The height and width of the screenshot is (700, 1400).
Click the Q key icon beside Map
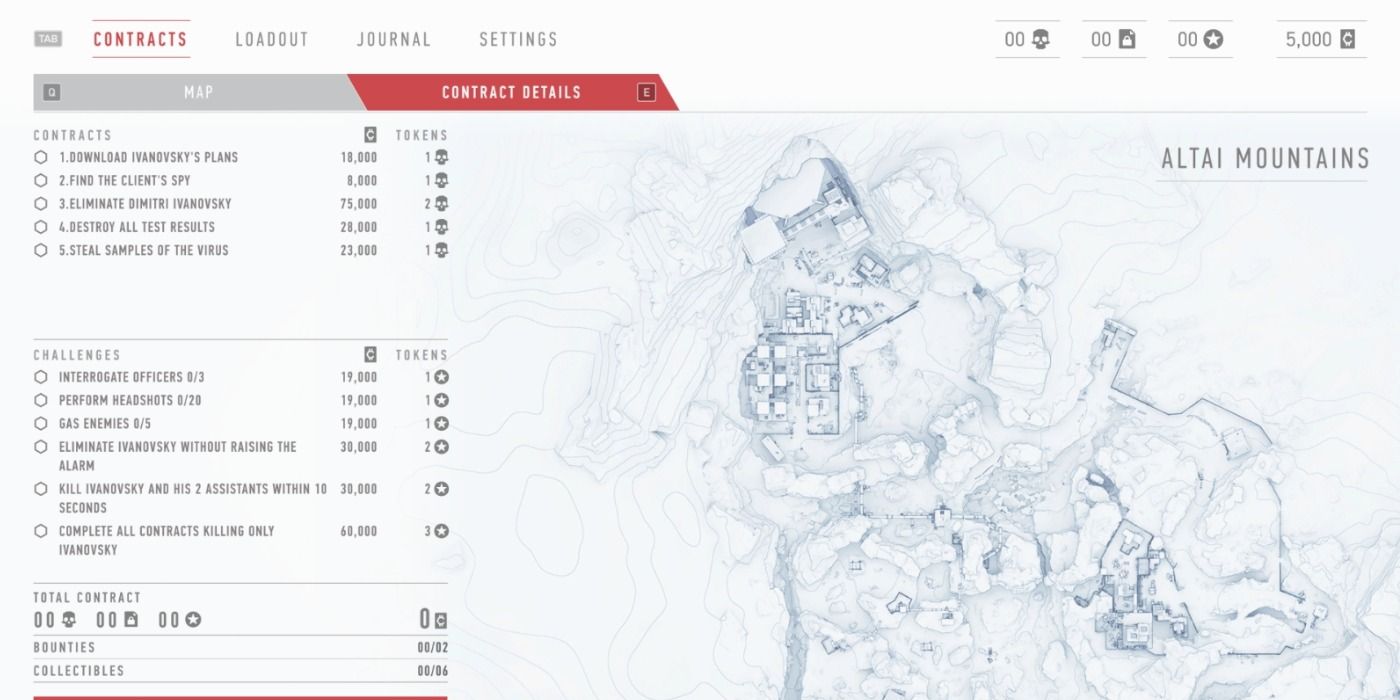[x=52, y=92]
